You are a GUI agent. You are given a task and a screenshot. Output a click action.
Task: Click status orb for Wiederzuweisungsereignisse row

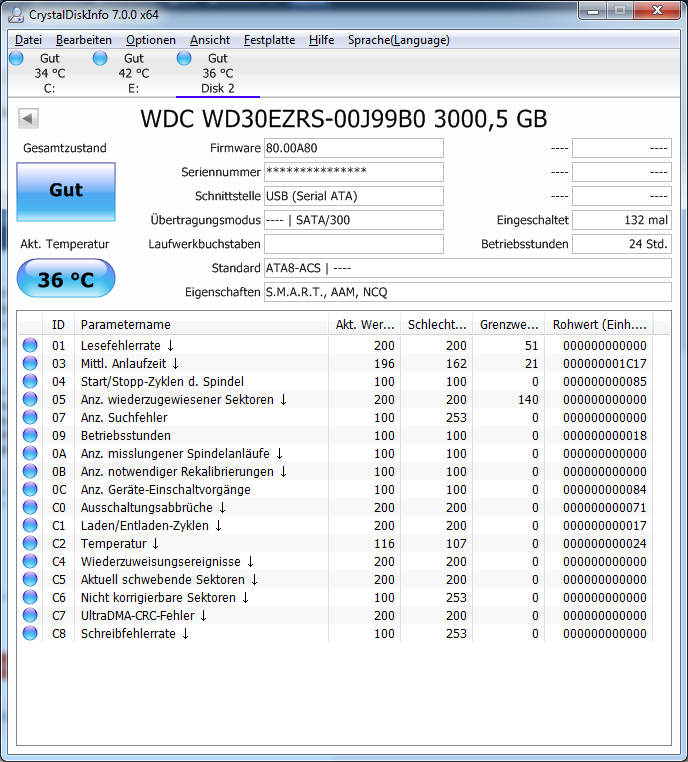[x=30, y=561]
